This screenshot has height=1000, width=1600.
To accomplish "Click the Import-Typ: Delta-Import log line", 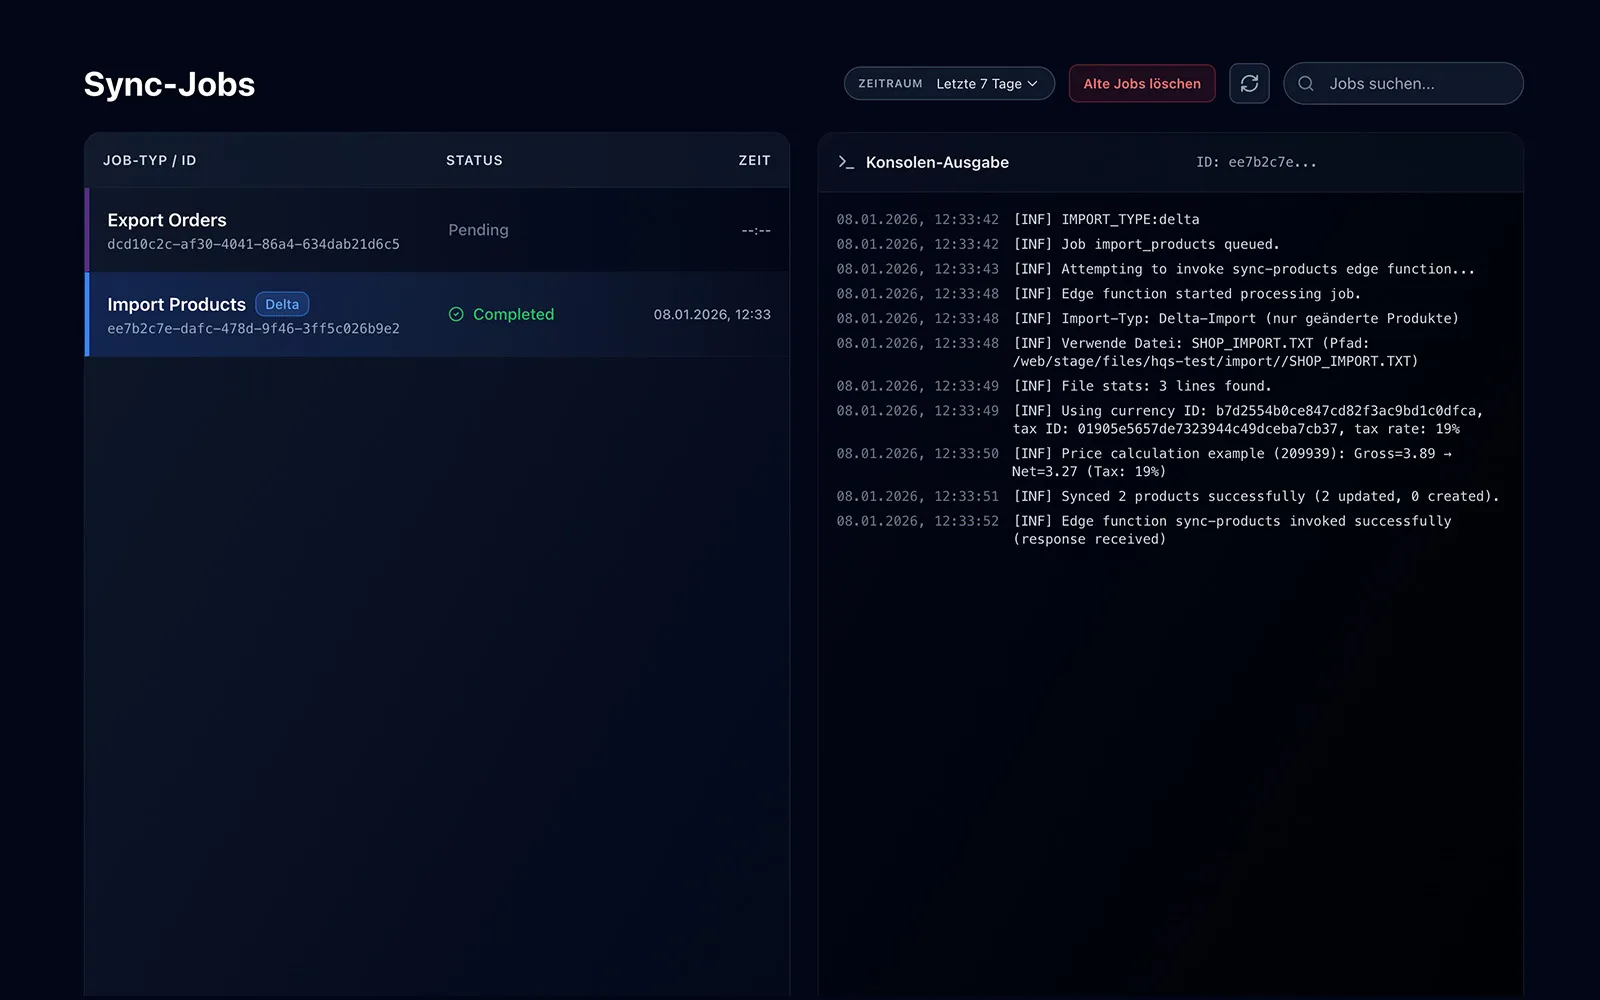I will (x=1236, y=318).
